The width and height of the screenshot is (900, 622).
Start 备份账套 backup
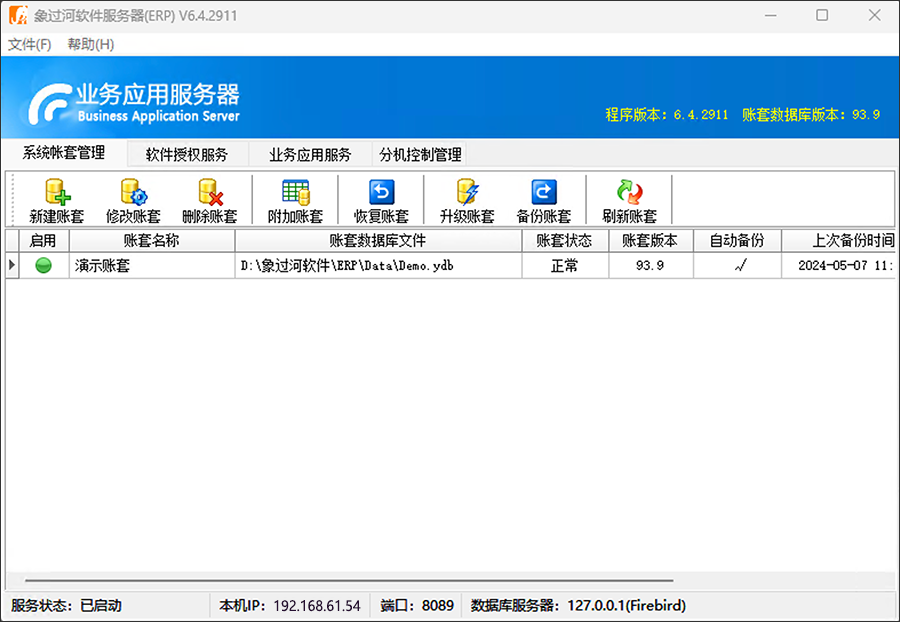coord(544,200)
